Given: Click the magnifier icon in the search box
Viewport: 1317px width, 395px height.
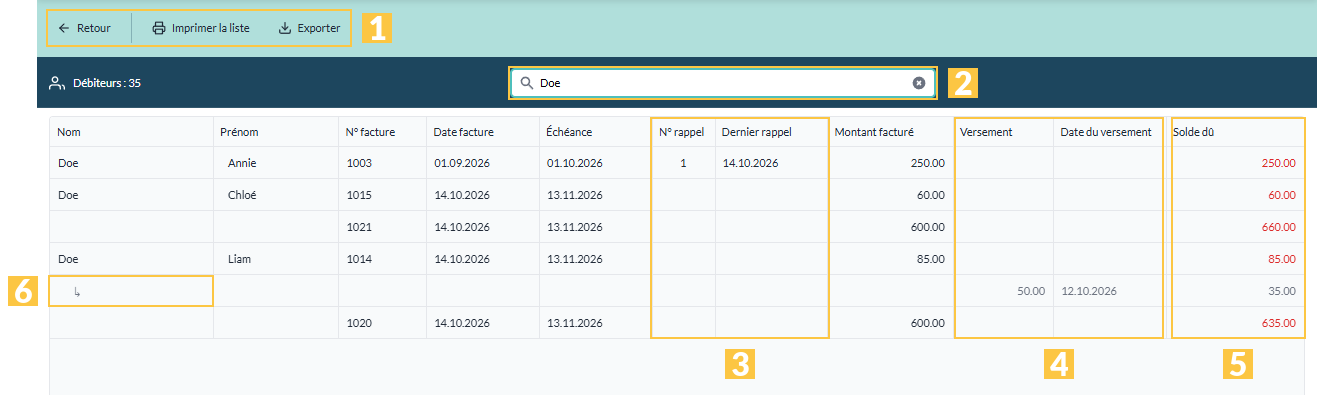Looking at the screenshot, I should click(526, 83).
